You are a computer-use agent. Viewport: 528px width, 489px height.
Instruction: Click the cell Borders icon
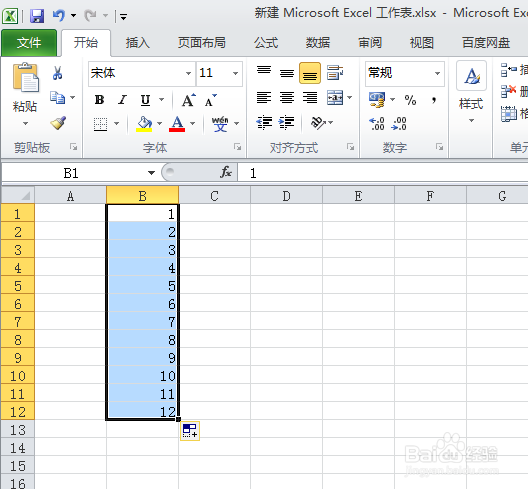[x=100, y=124]
